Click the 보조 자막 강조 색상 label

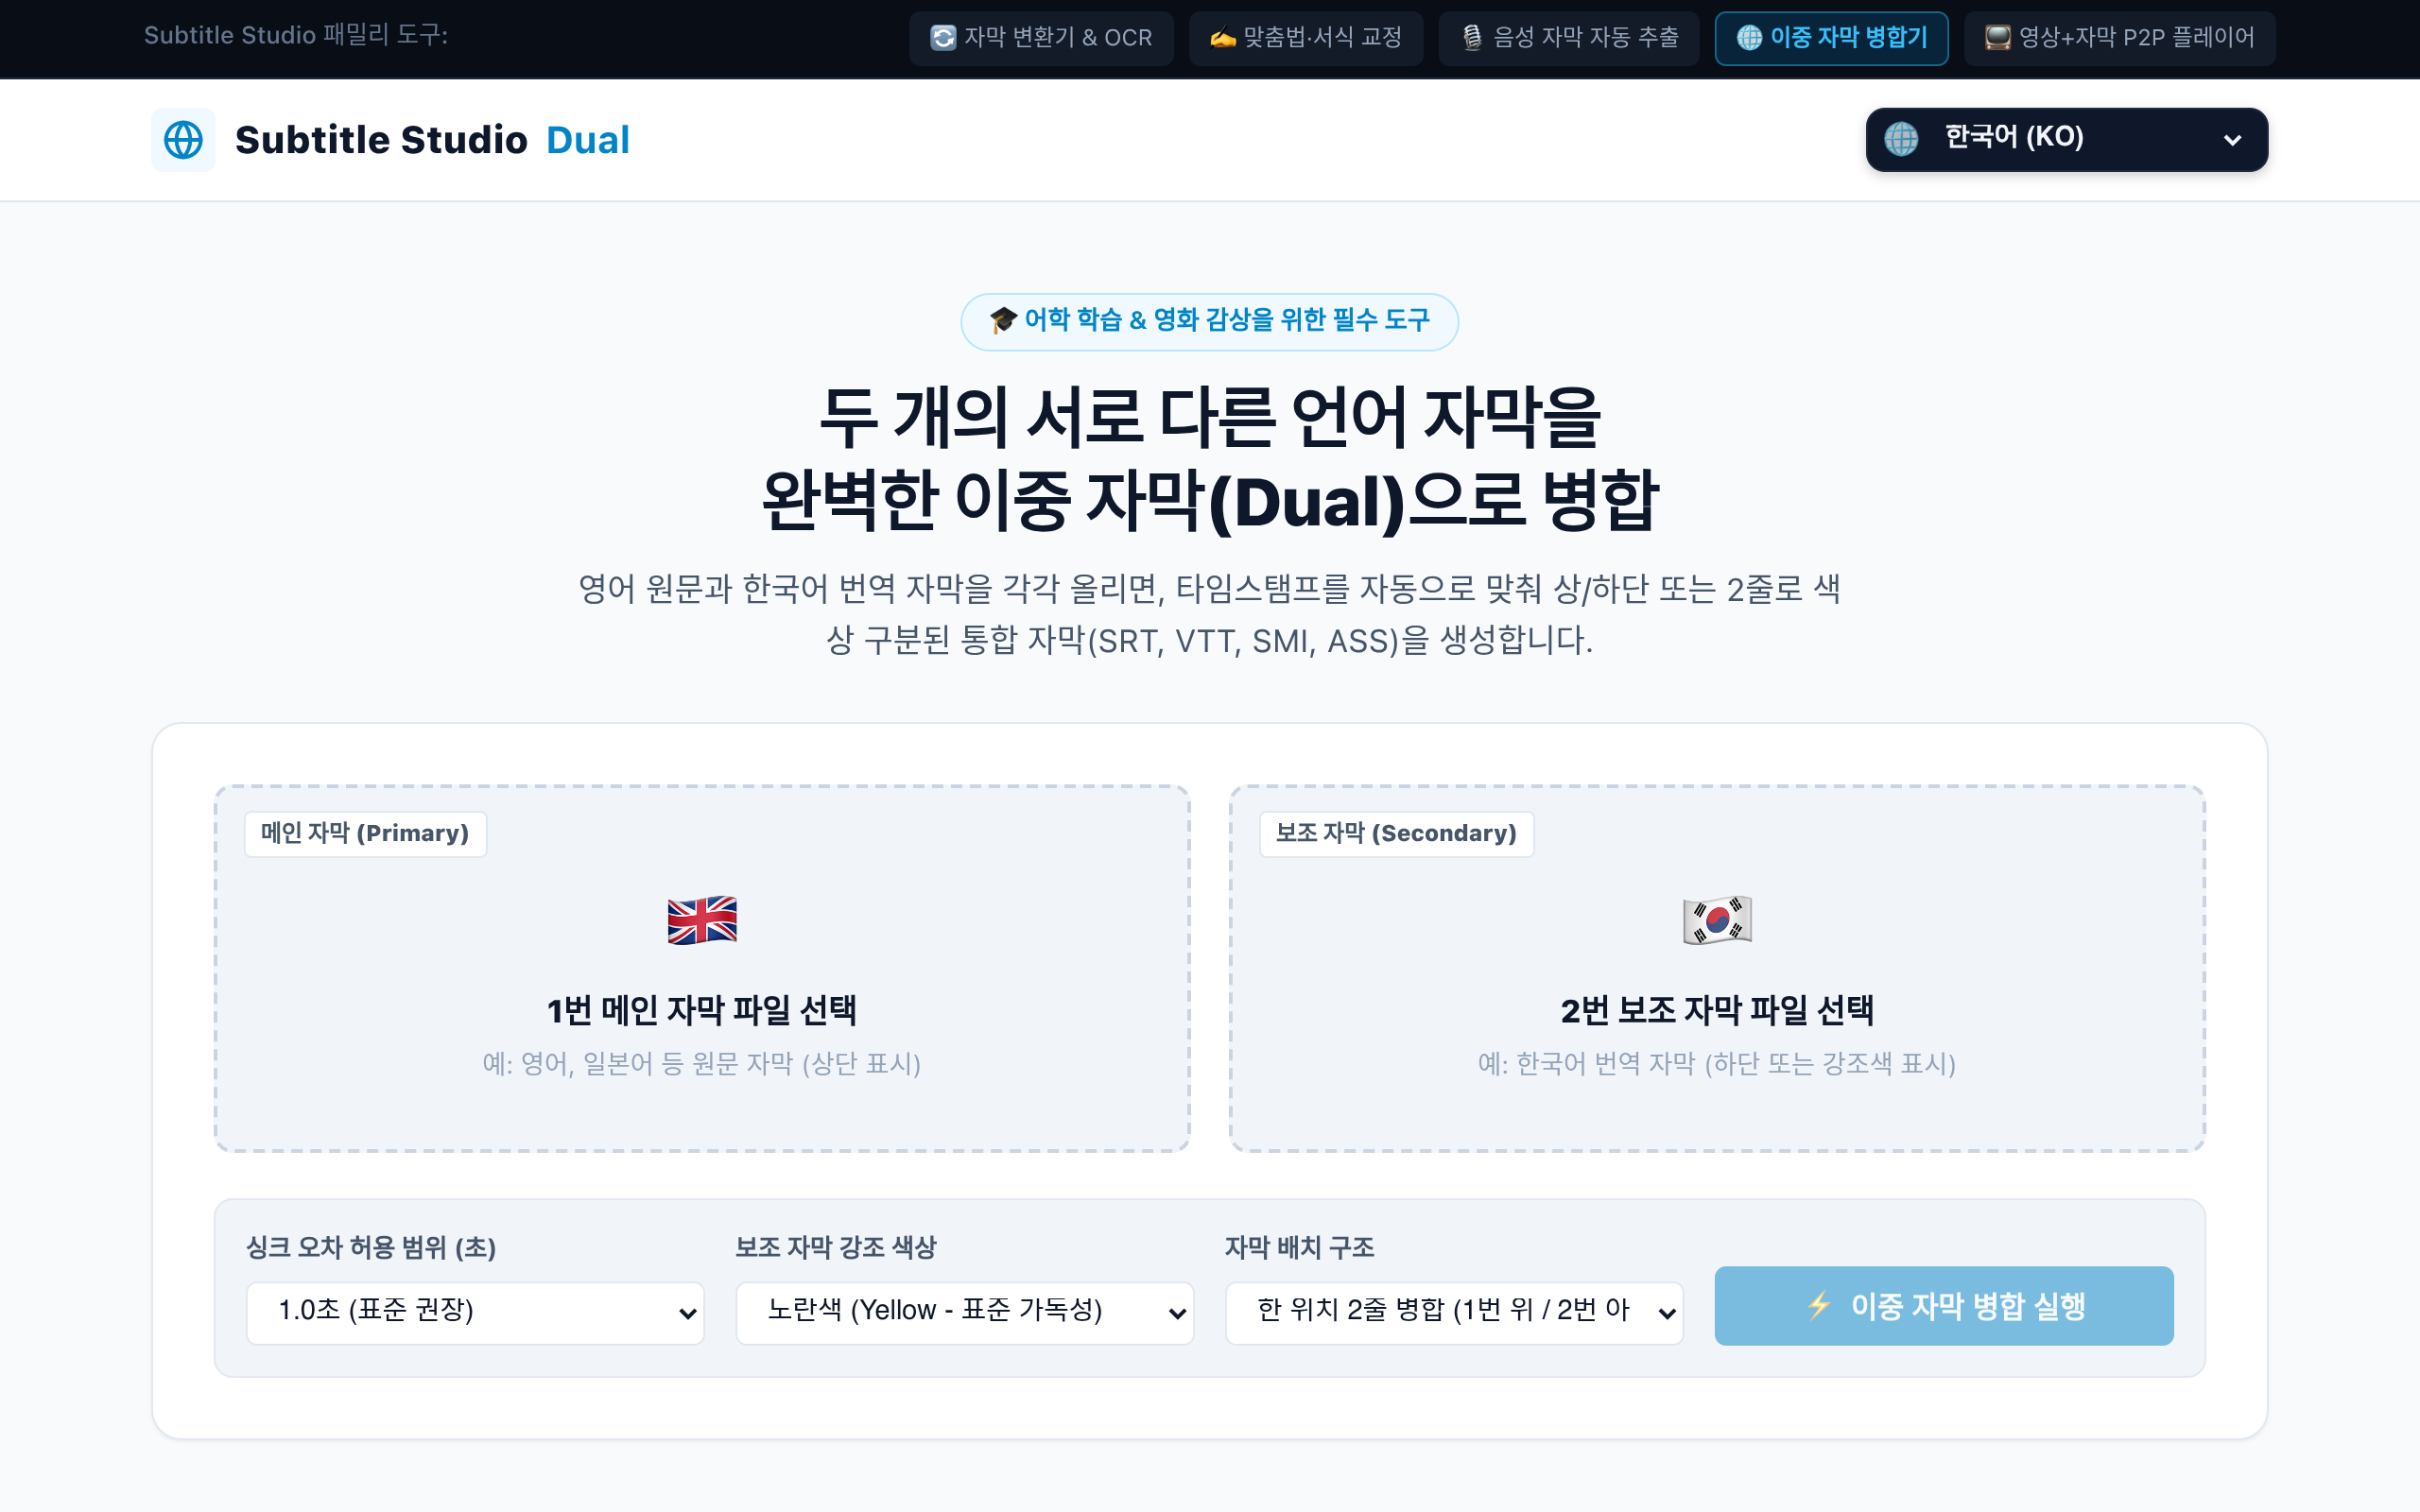pos(835,1247)
